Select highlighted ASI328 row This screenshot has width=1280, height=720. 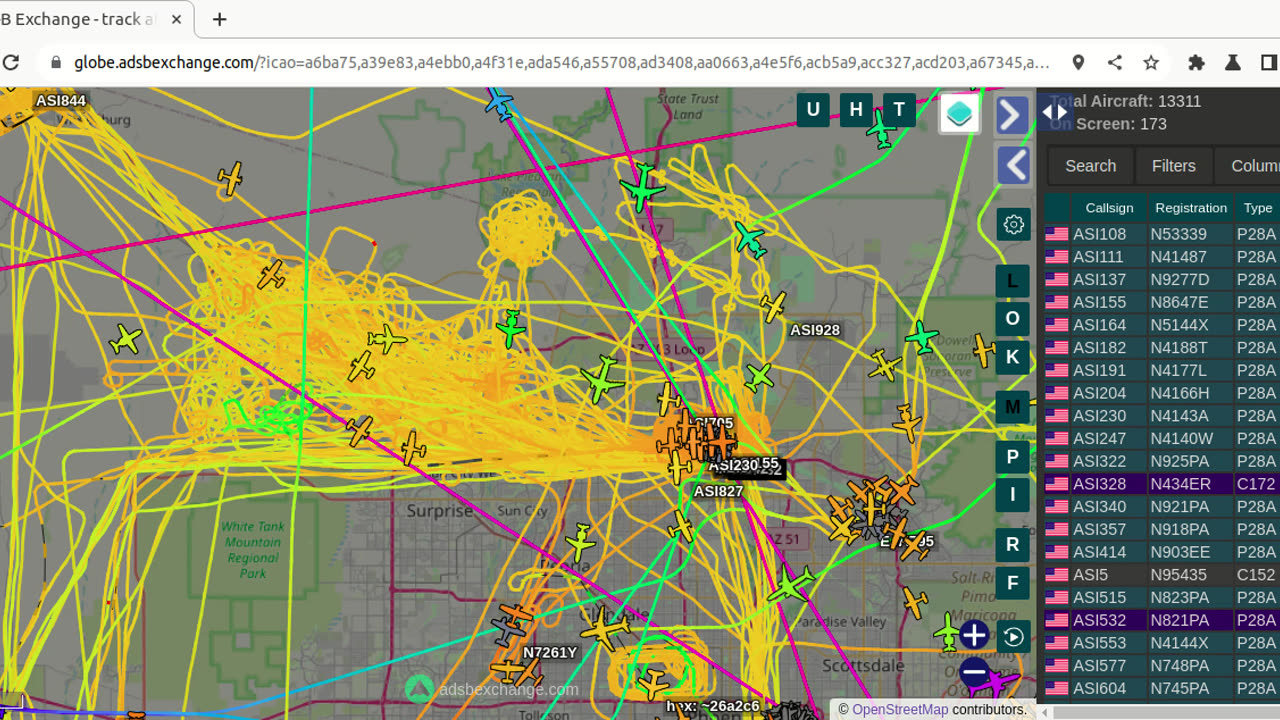(x=1161, y=484)
